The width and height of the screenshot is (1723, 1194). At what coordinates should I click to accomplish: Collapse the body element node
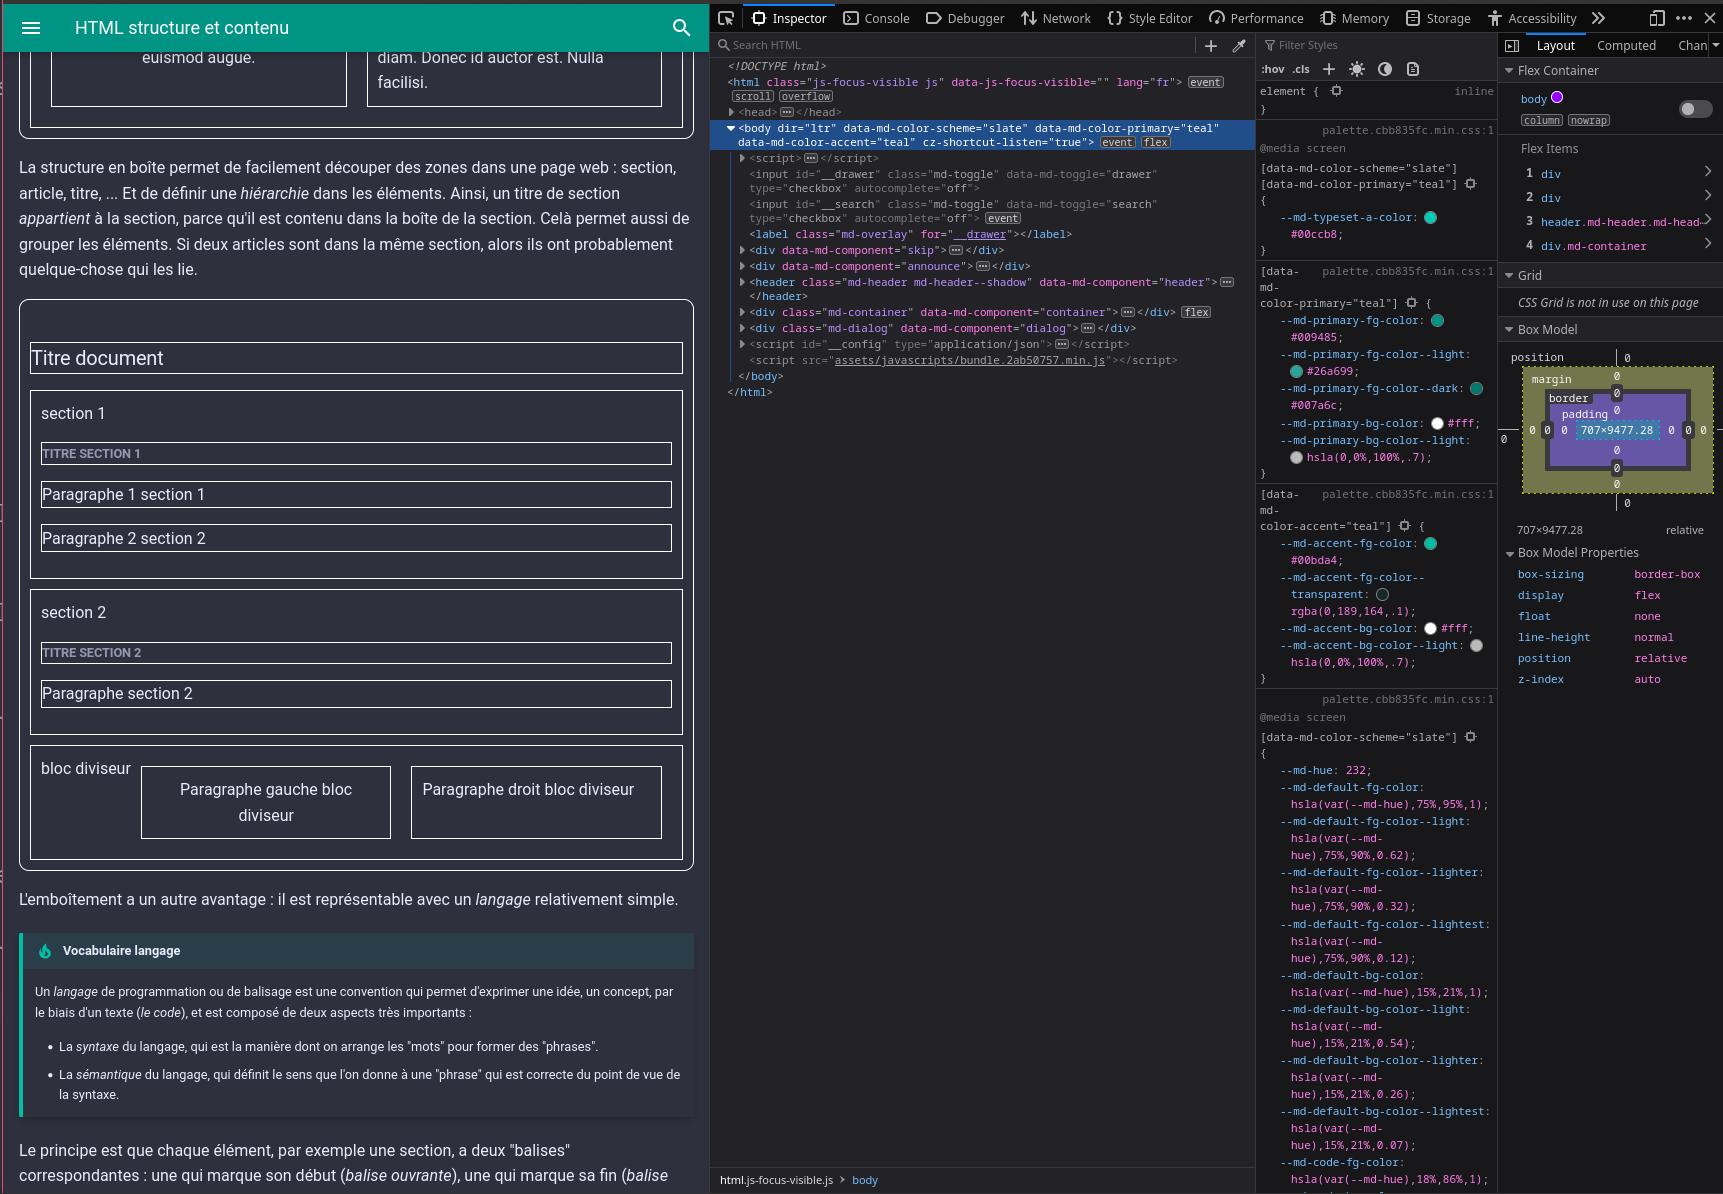coord(731,128)
